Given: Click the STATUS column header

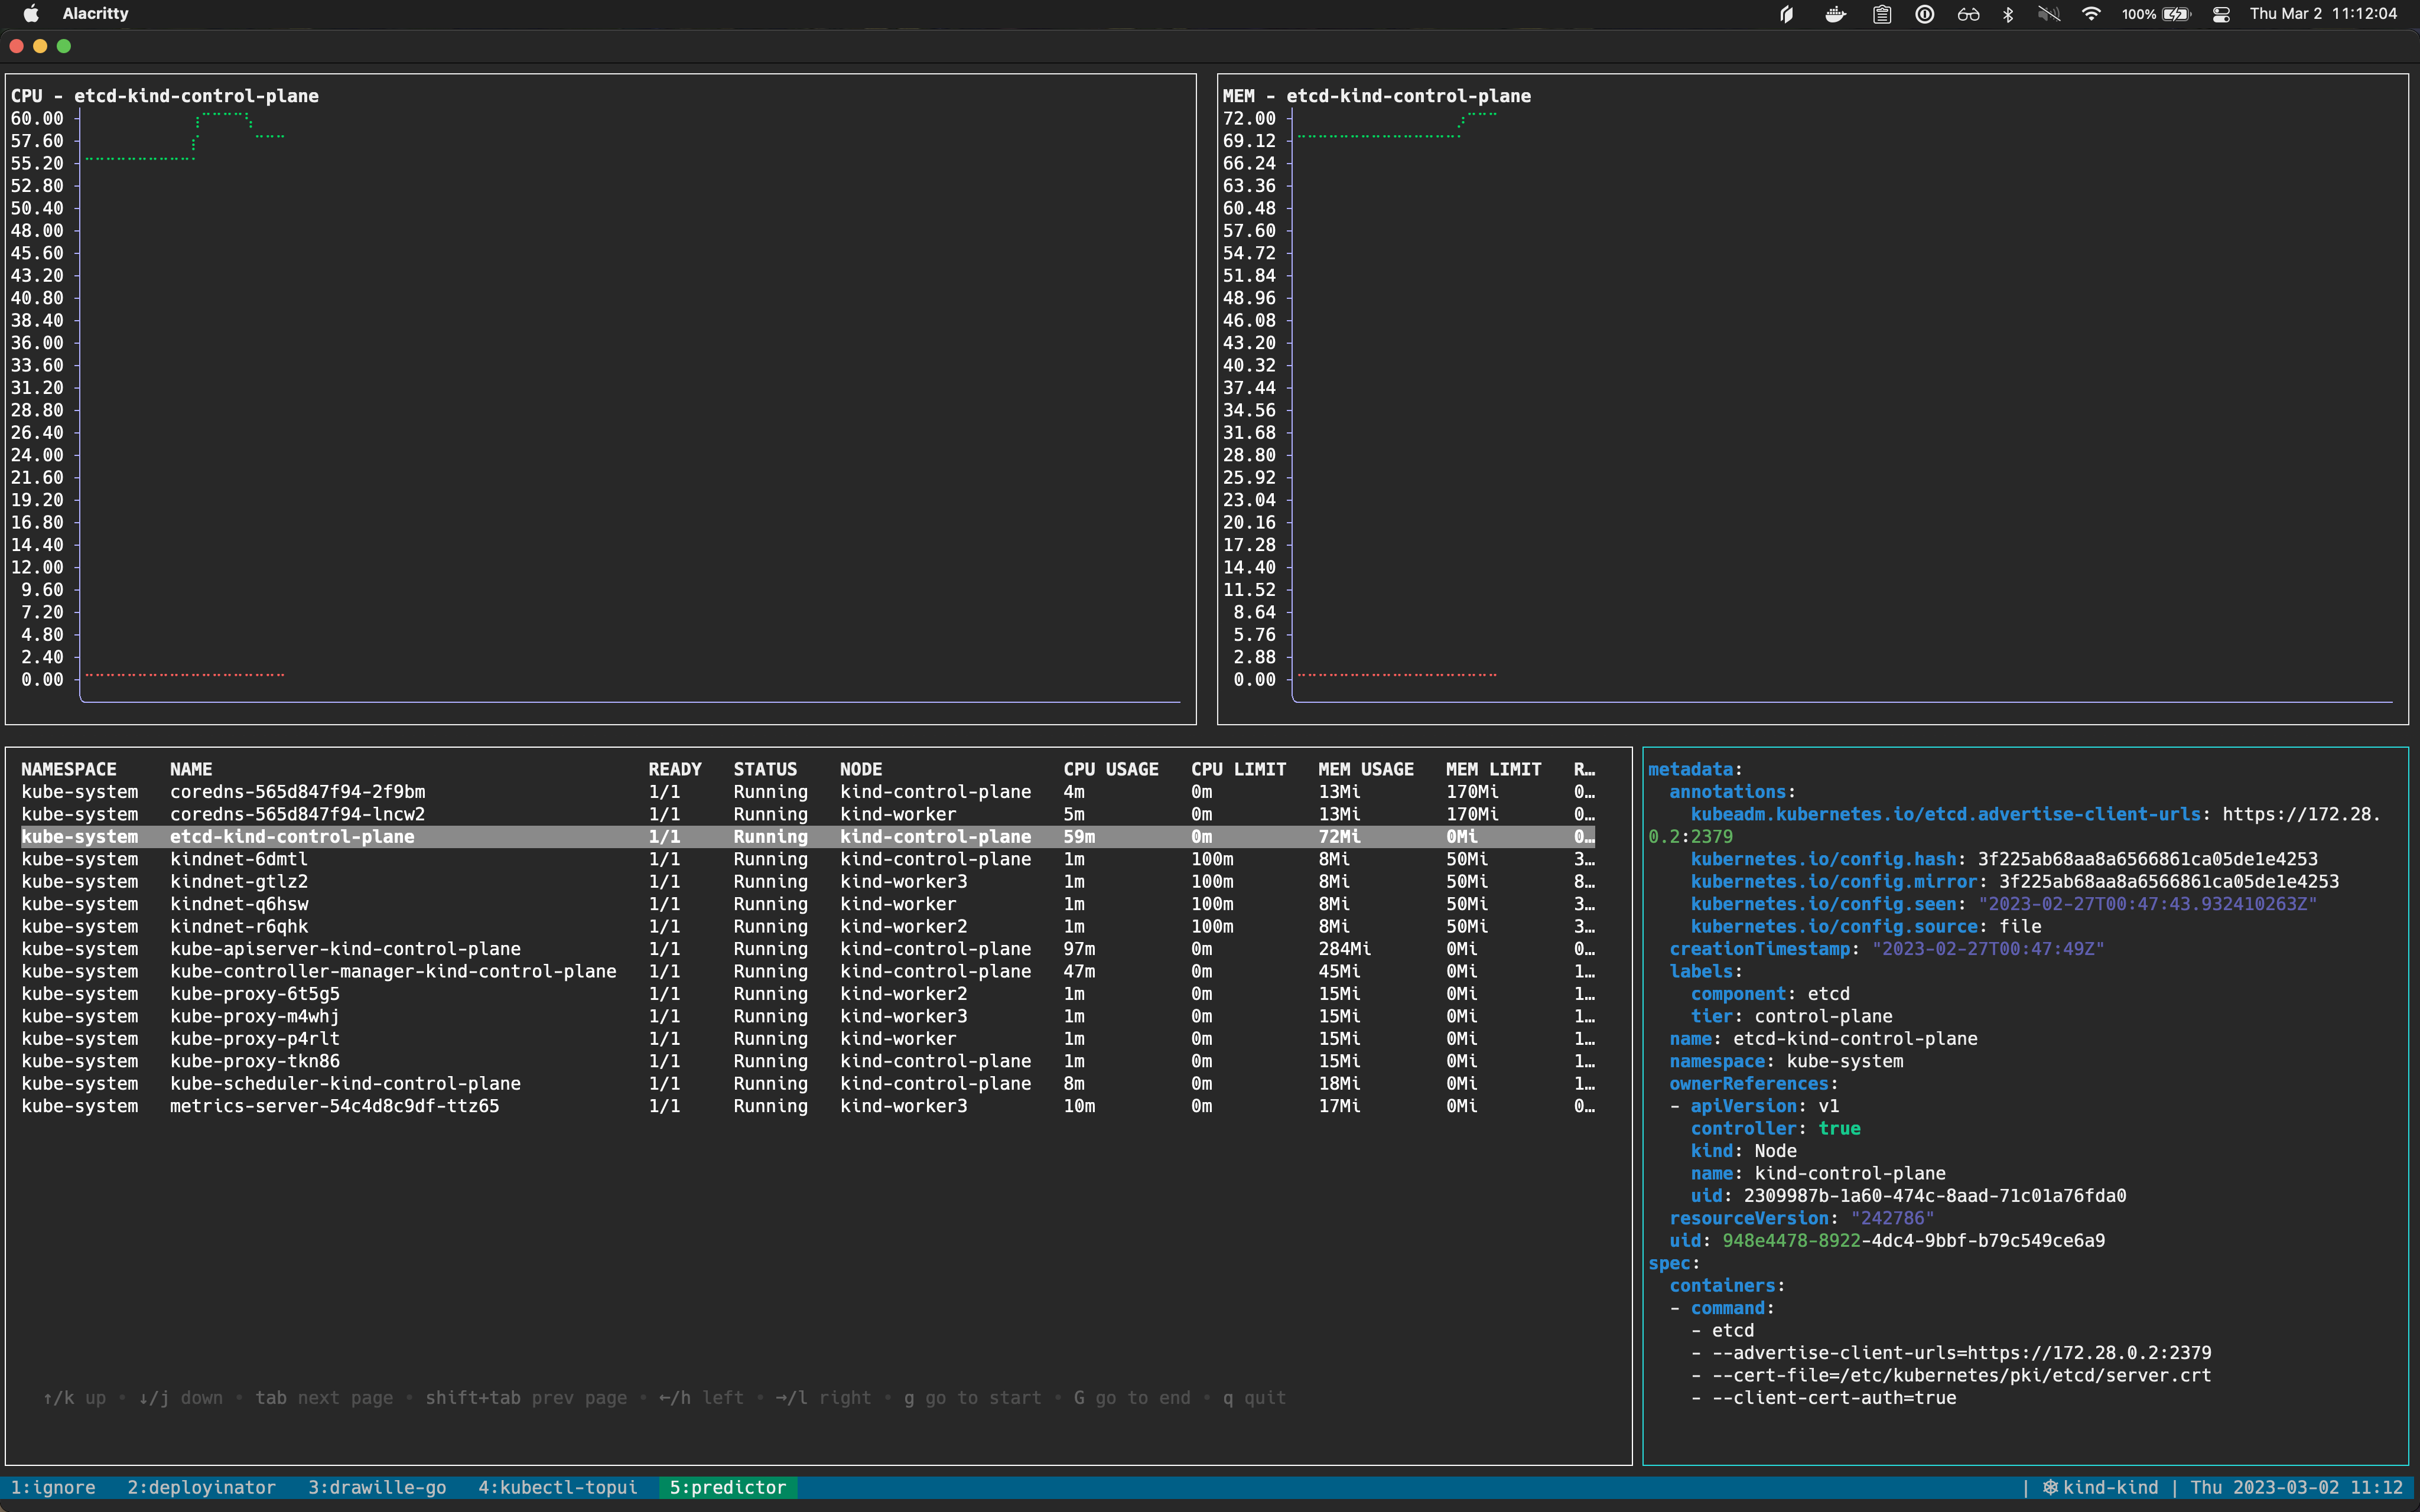Looking at the screenshot, I should pyautogui.click(x=765, y=769).
